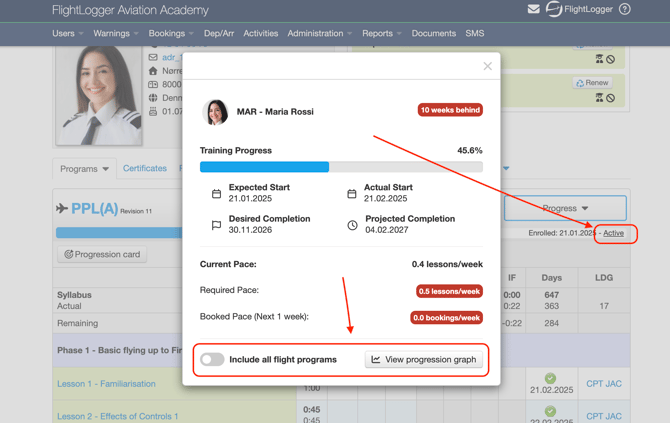
Task: Switch to the Certificates tab
Action: click(x=145, y=169)
